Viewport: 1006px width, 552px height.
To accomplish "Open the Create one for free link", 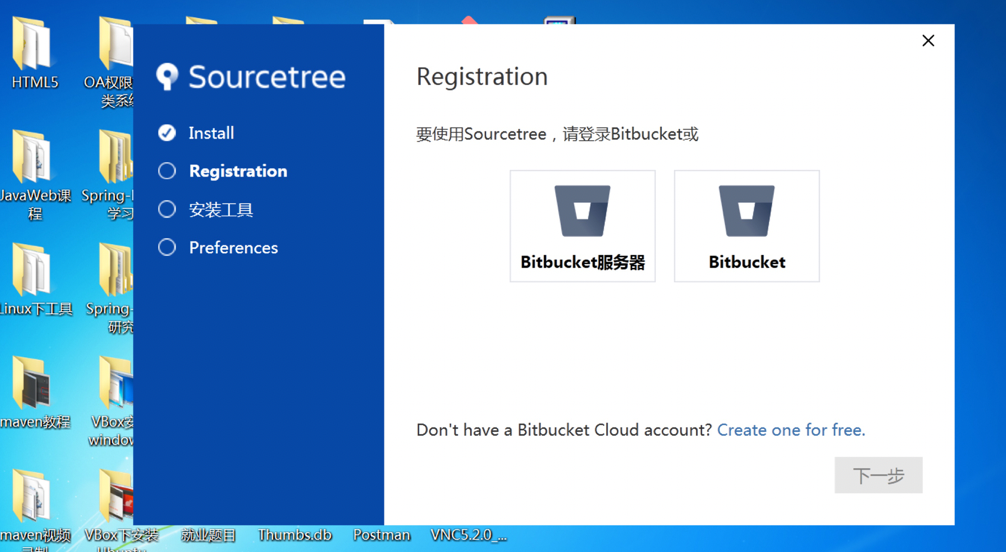I will coord(791,429).
